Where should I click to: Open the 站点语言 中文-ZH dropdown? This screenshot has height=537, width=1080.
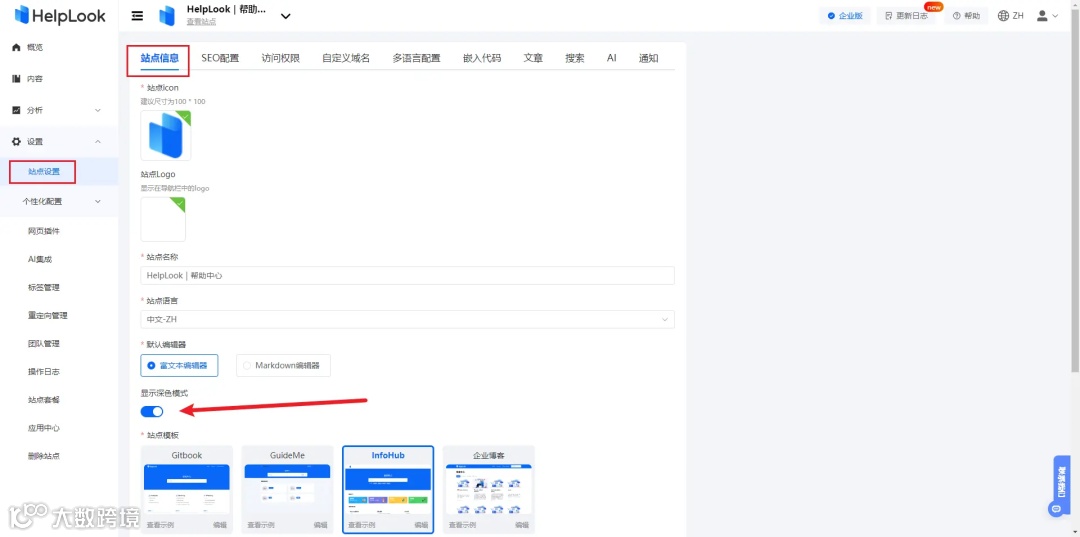[x=407, y=319]
